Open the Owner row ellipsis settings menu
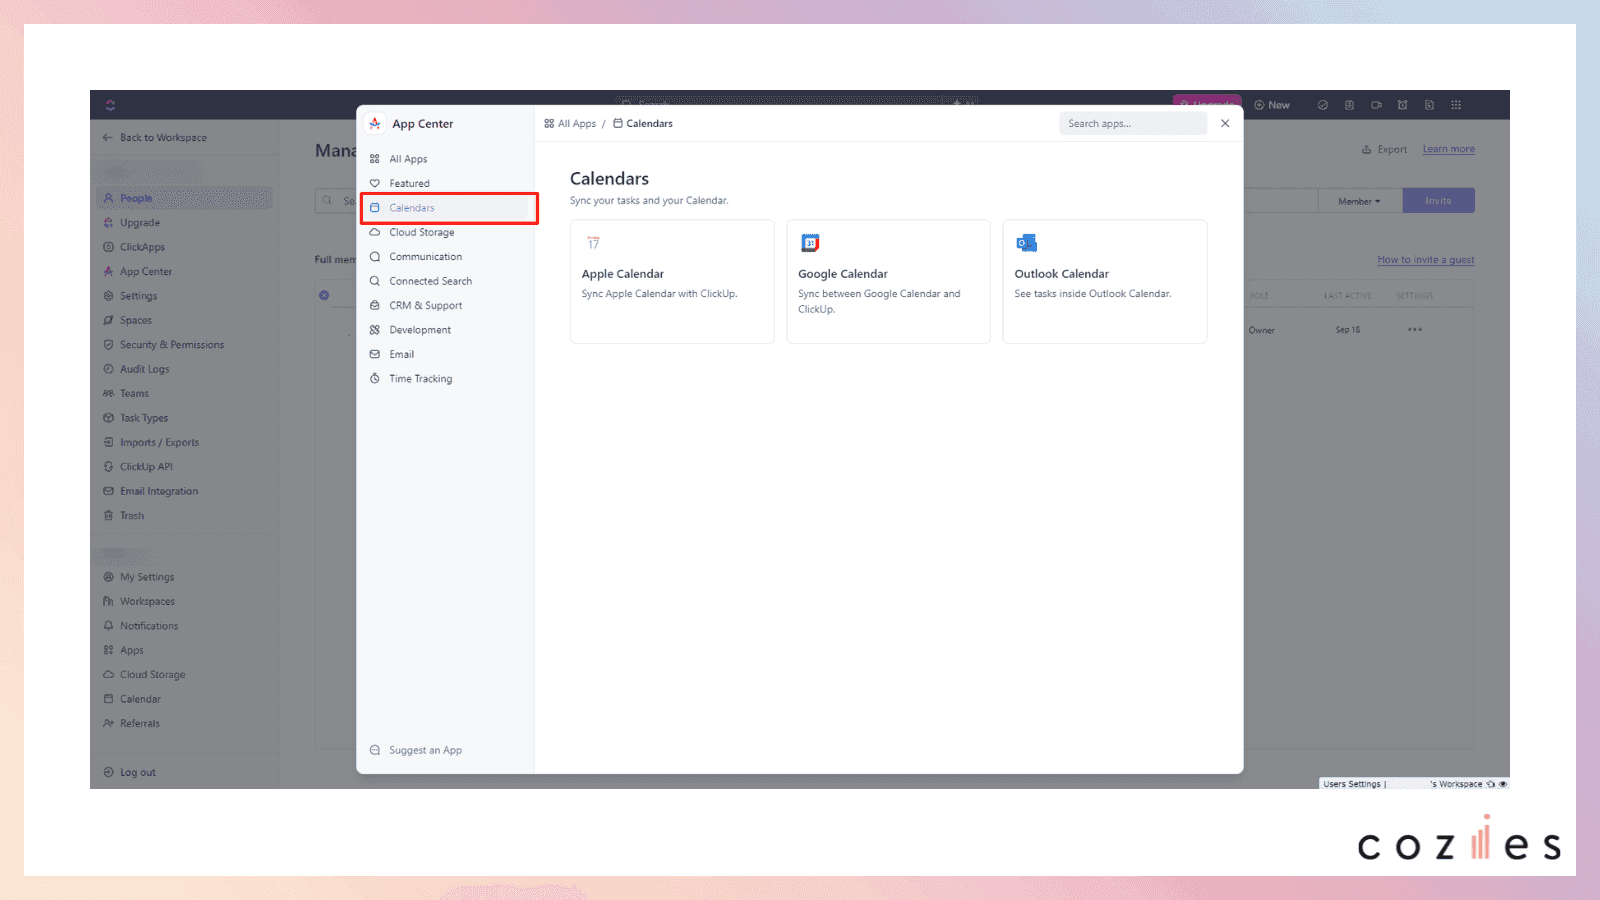 point(1415,330)
